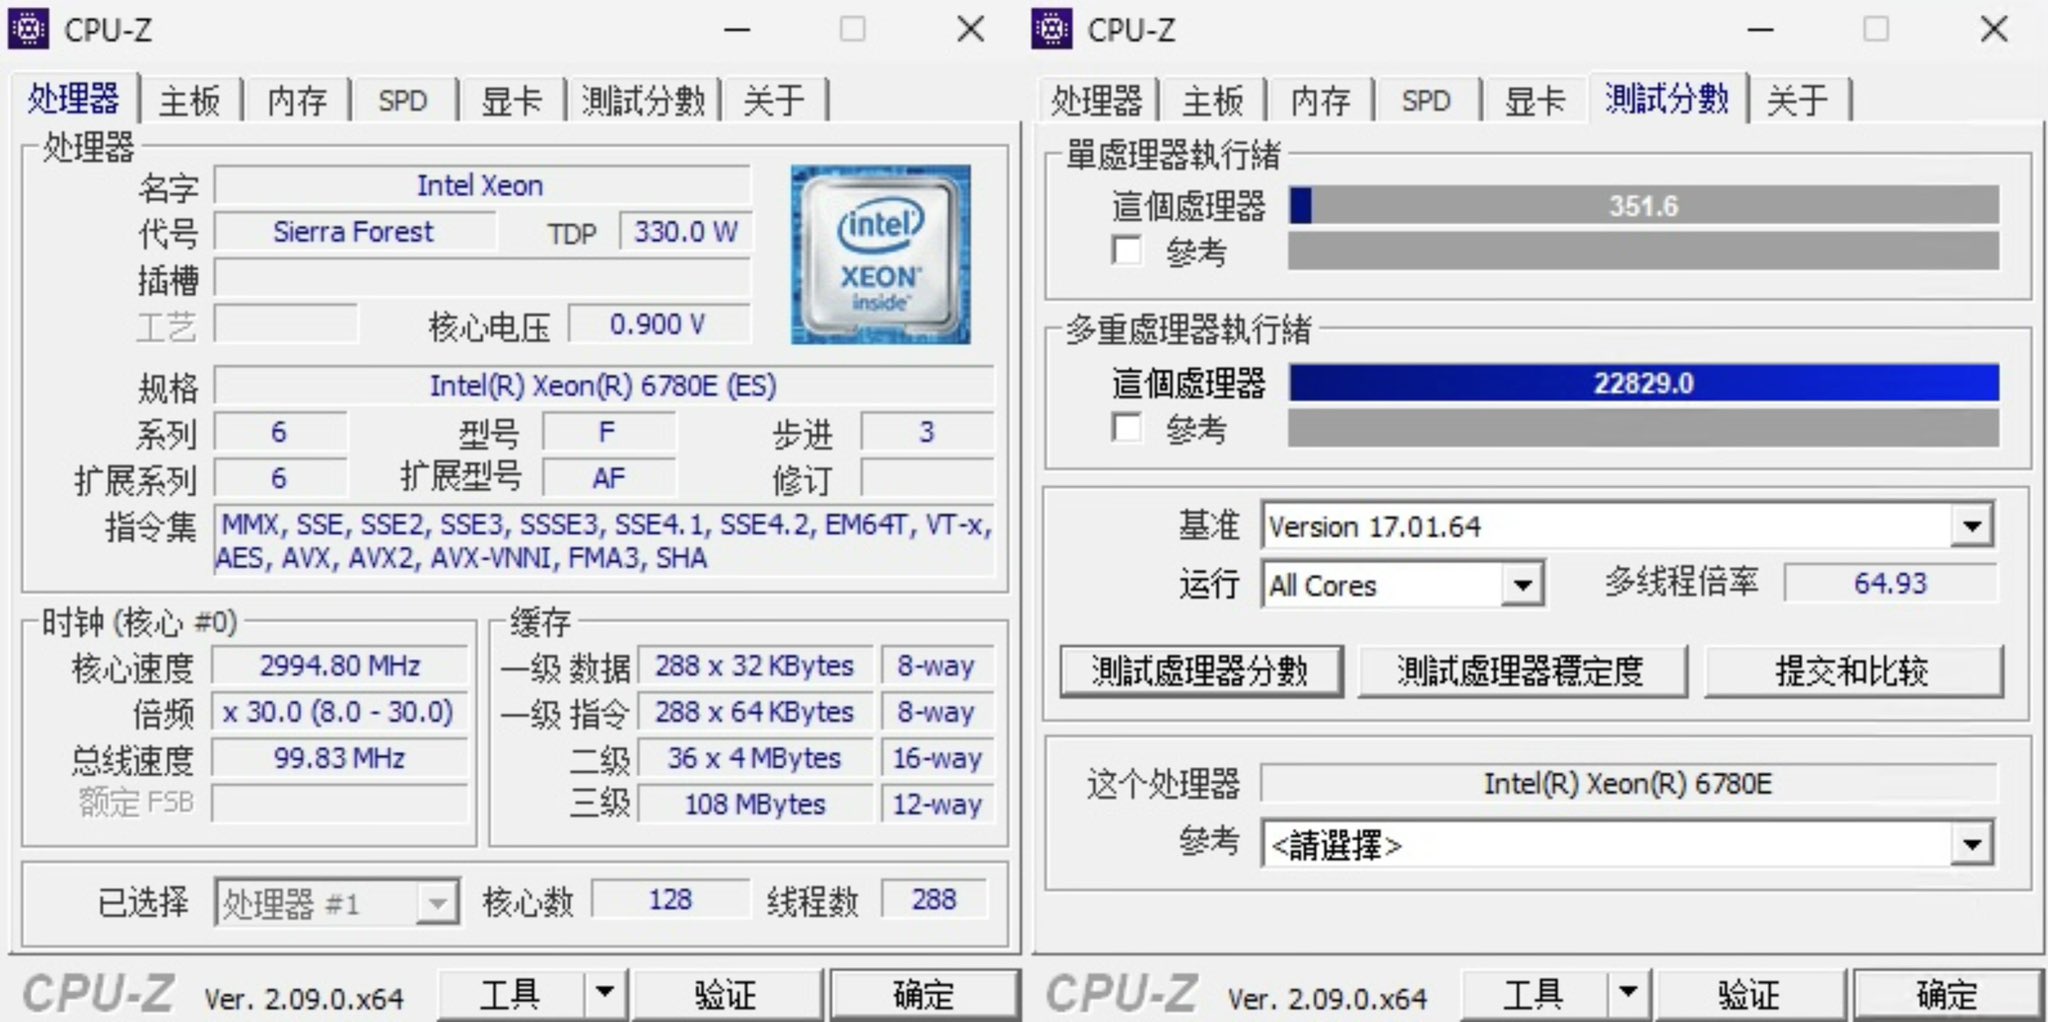Click core voltage value 0.900 V
The width and height of the screenshot is (2048, 1022).
pyautogui.click(x=658, y=324)
